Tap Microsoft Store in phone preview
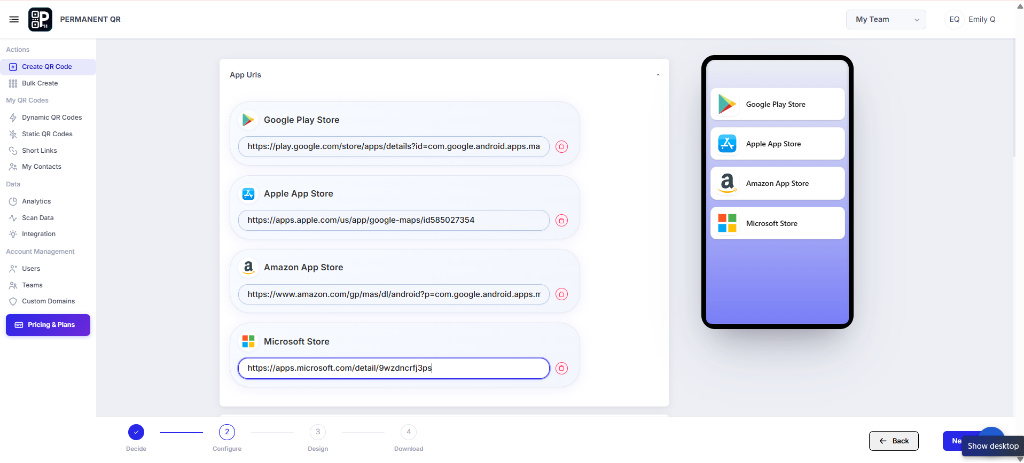 [777, 223]
